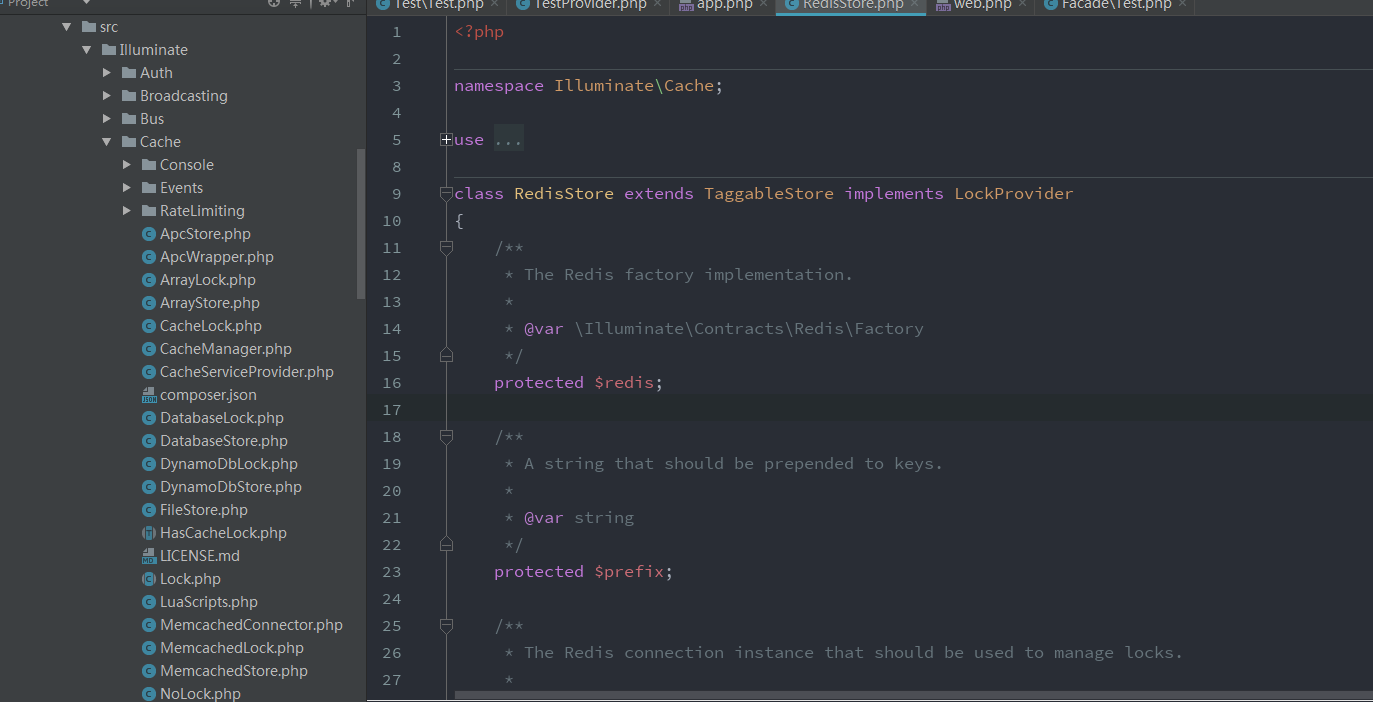
Task: Click the folded '...' placeholder after use
Action: (509, 140)
